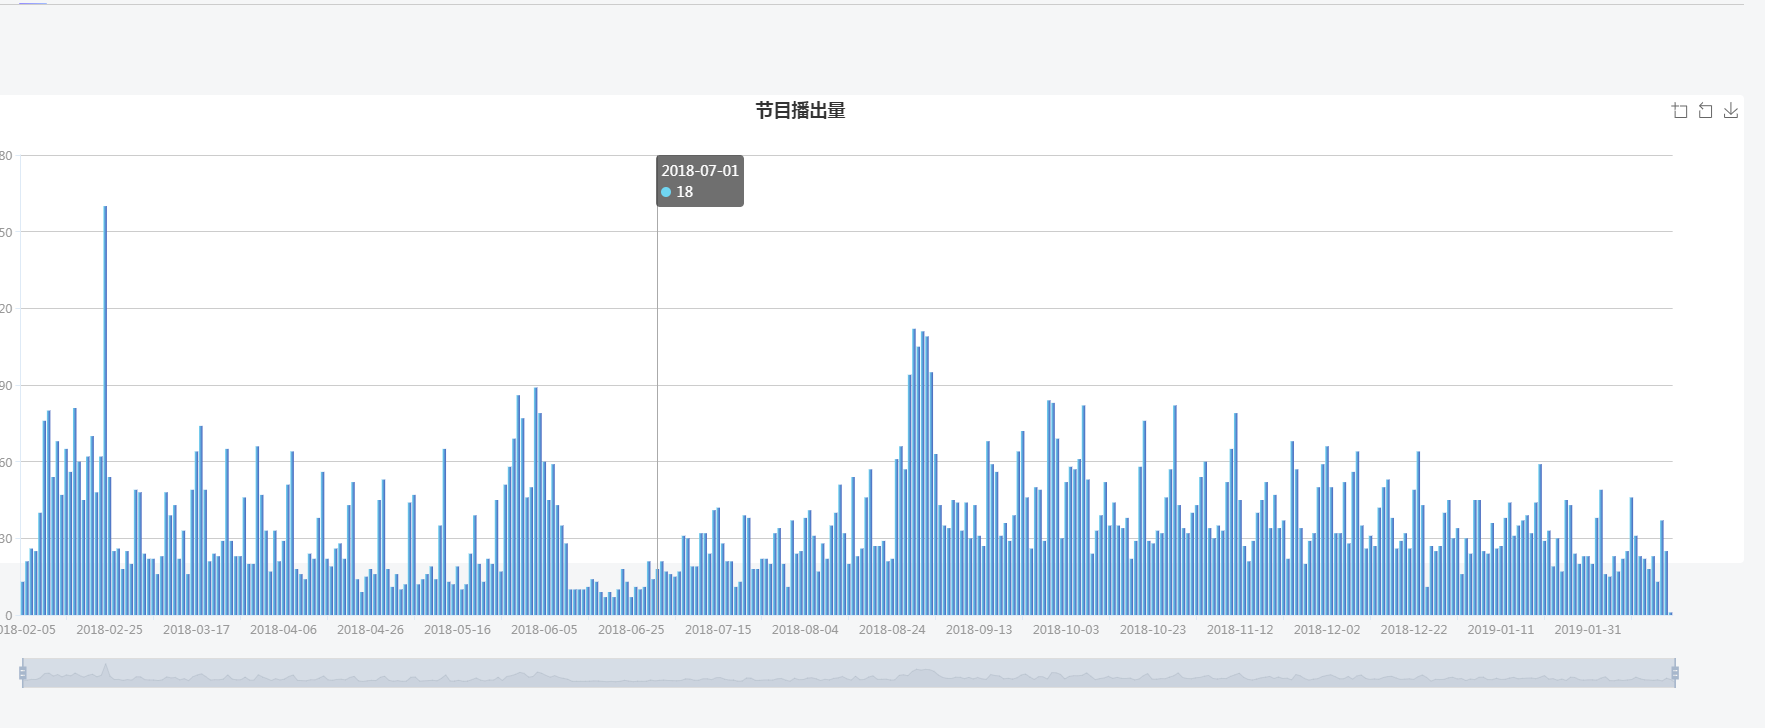The width and height of the screenshot is (1765, 728).
Task: Click the zoom reset (restore) icon
Action: coord(1706,111)
